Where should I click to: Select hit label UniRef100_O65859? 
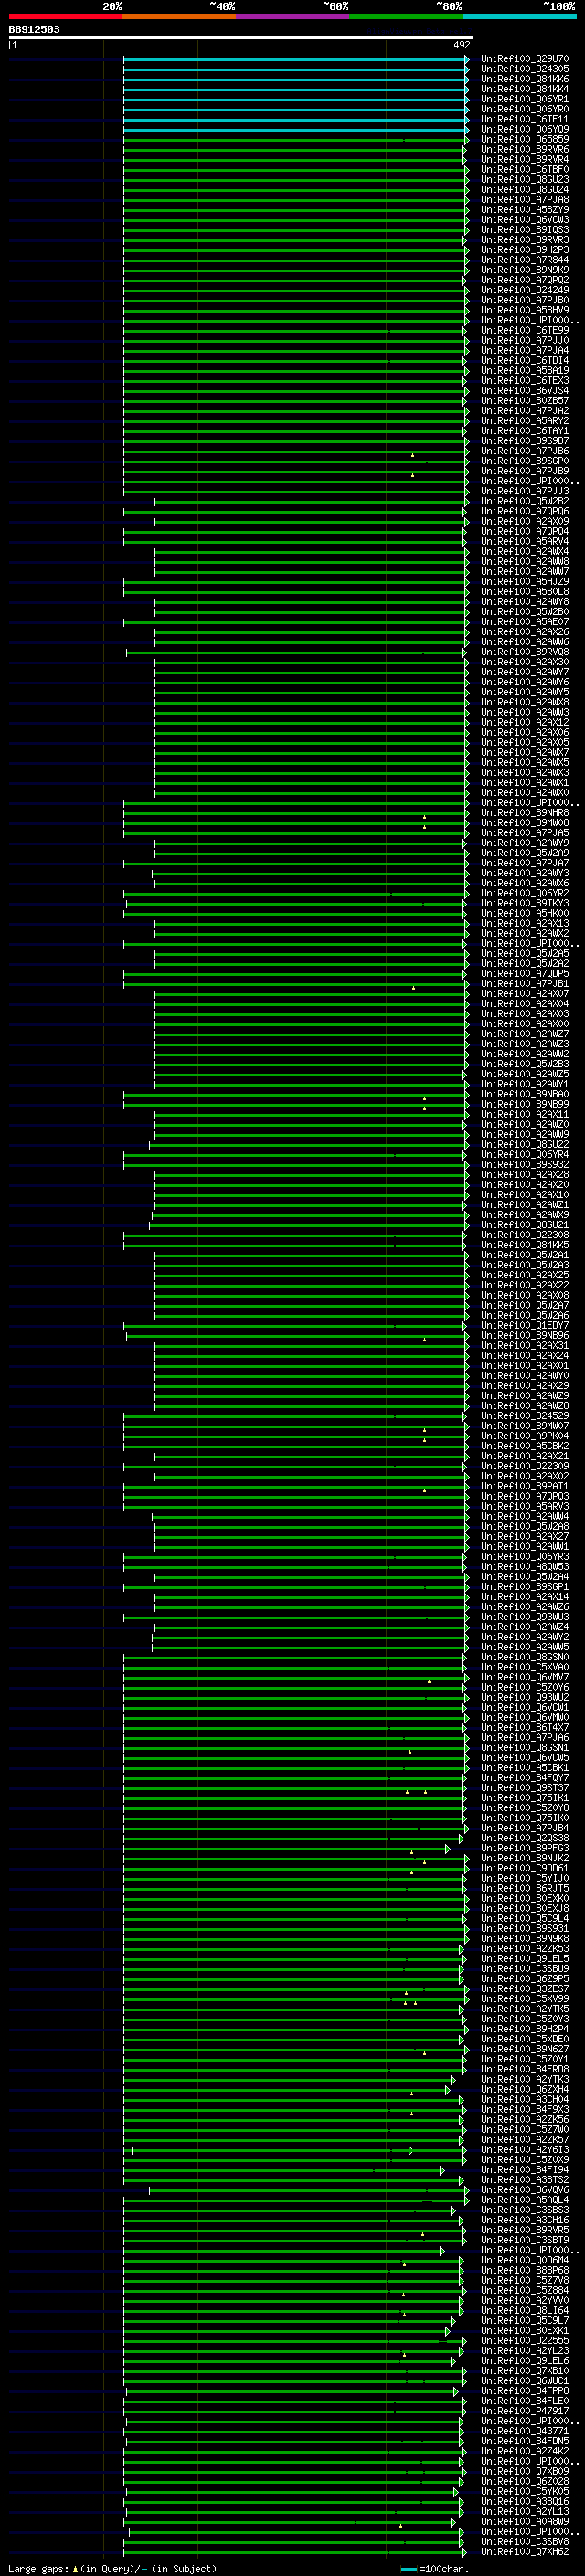click(x=524, y=139)
